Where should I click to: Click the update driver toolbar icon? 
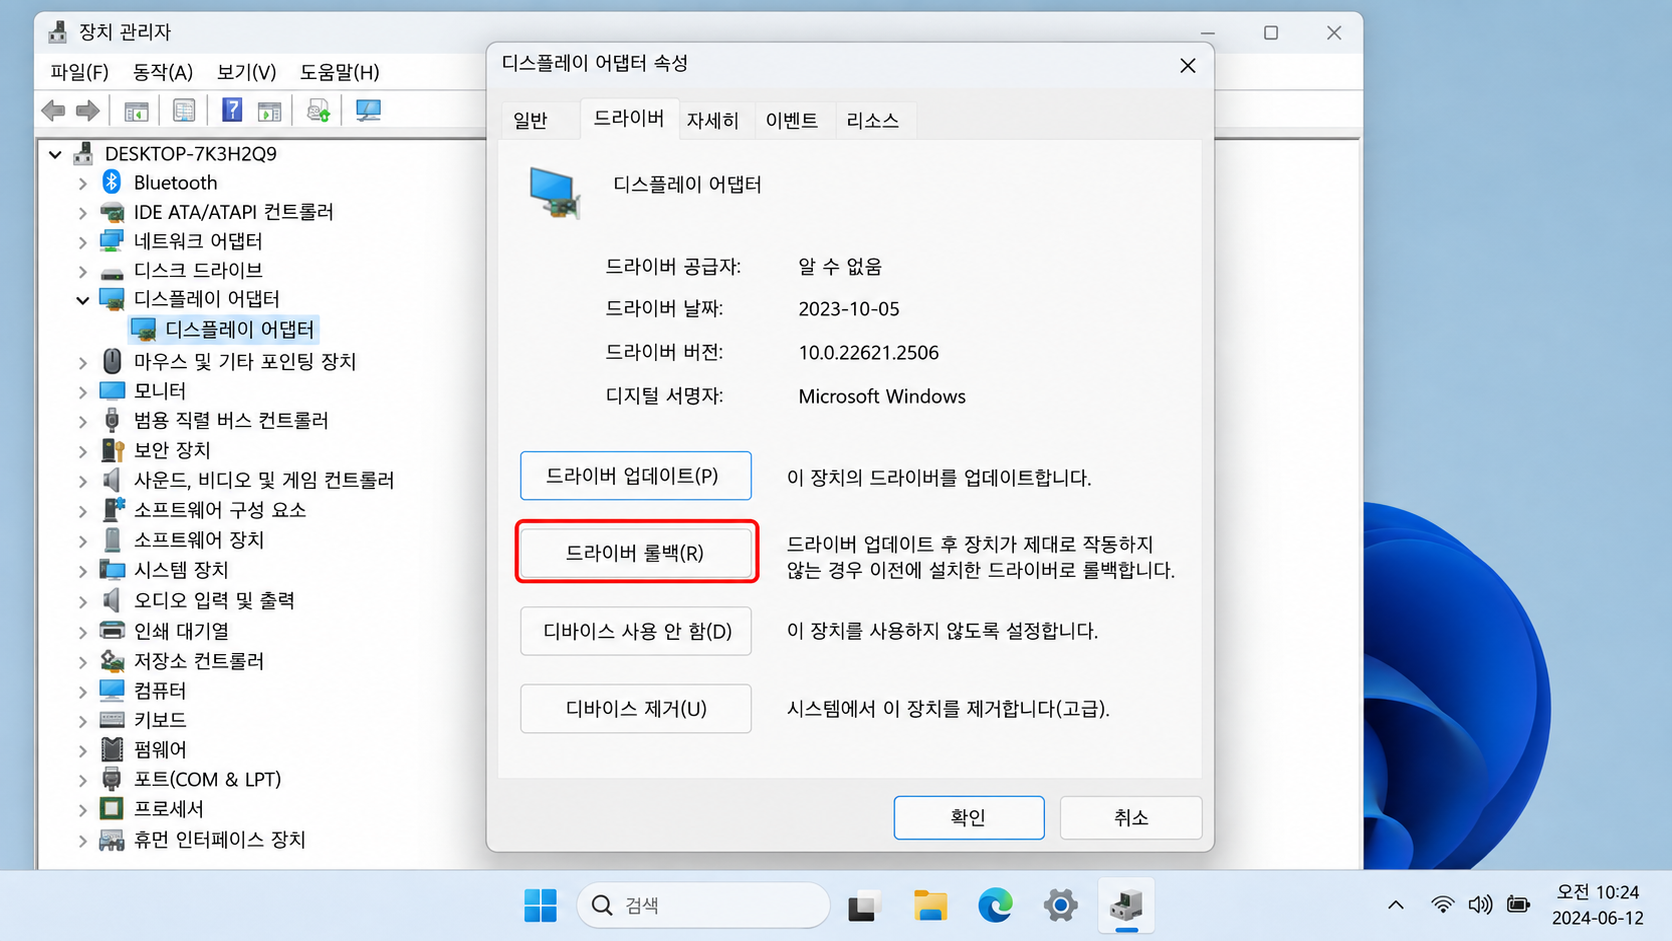click(318, 110)
